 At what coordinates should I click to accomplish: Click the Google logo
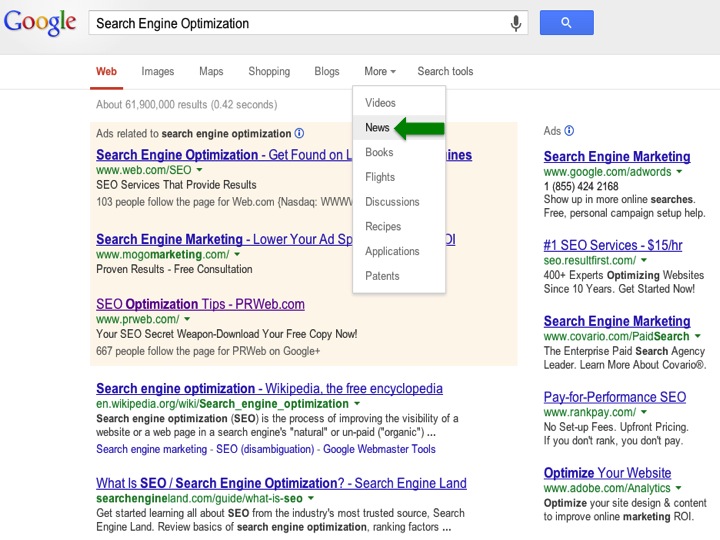pyautogui.click(x=40, y=22)
